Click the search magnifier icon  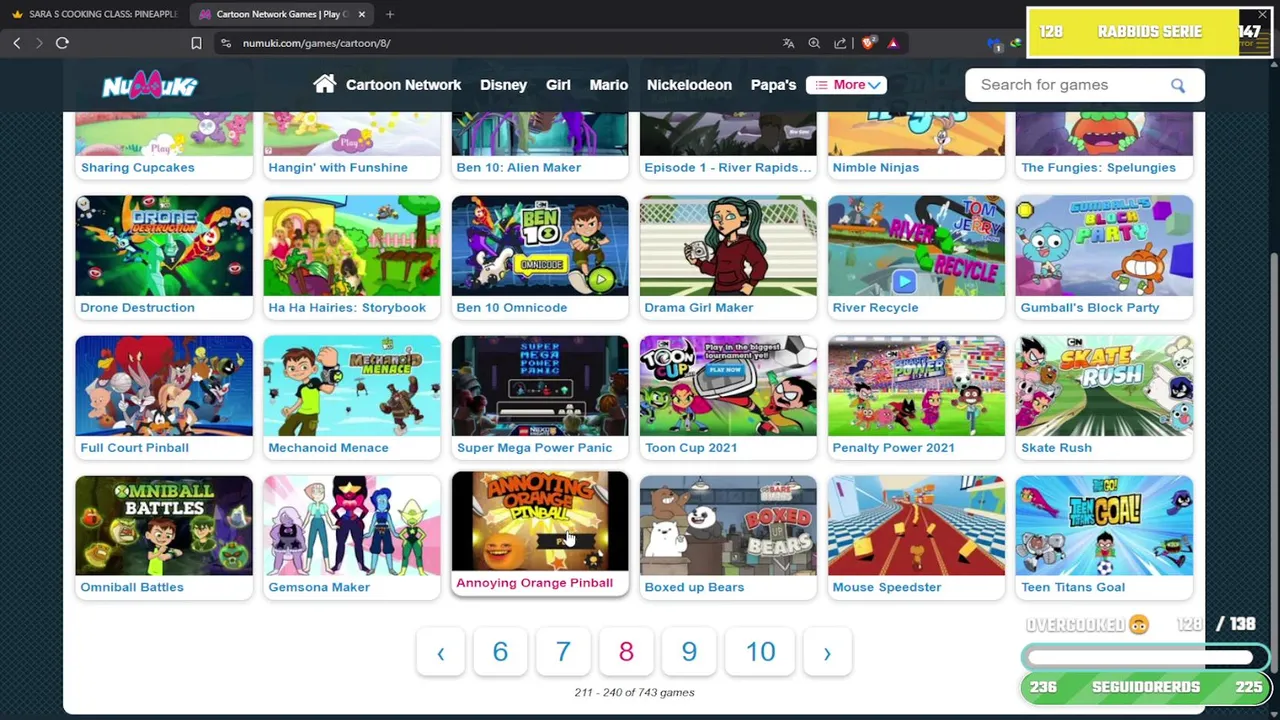(1177, 85)
